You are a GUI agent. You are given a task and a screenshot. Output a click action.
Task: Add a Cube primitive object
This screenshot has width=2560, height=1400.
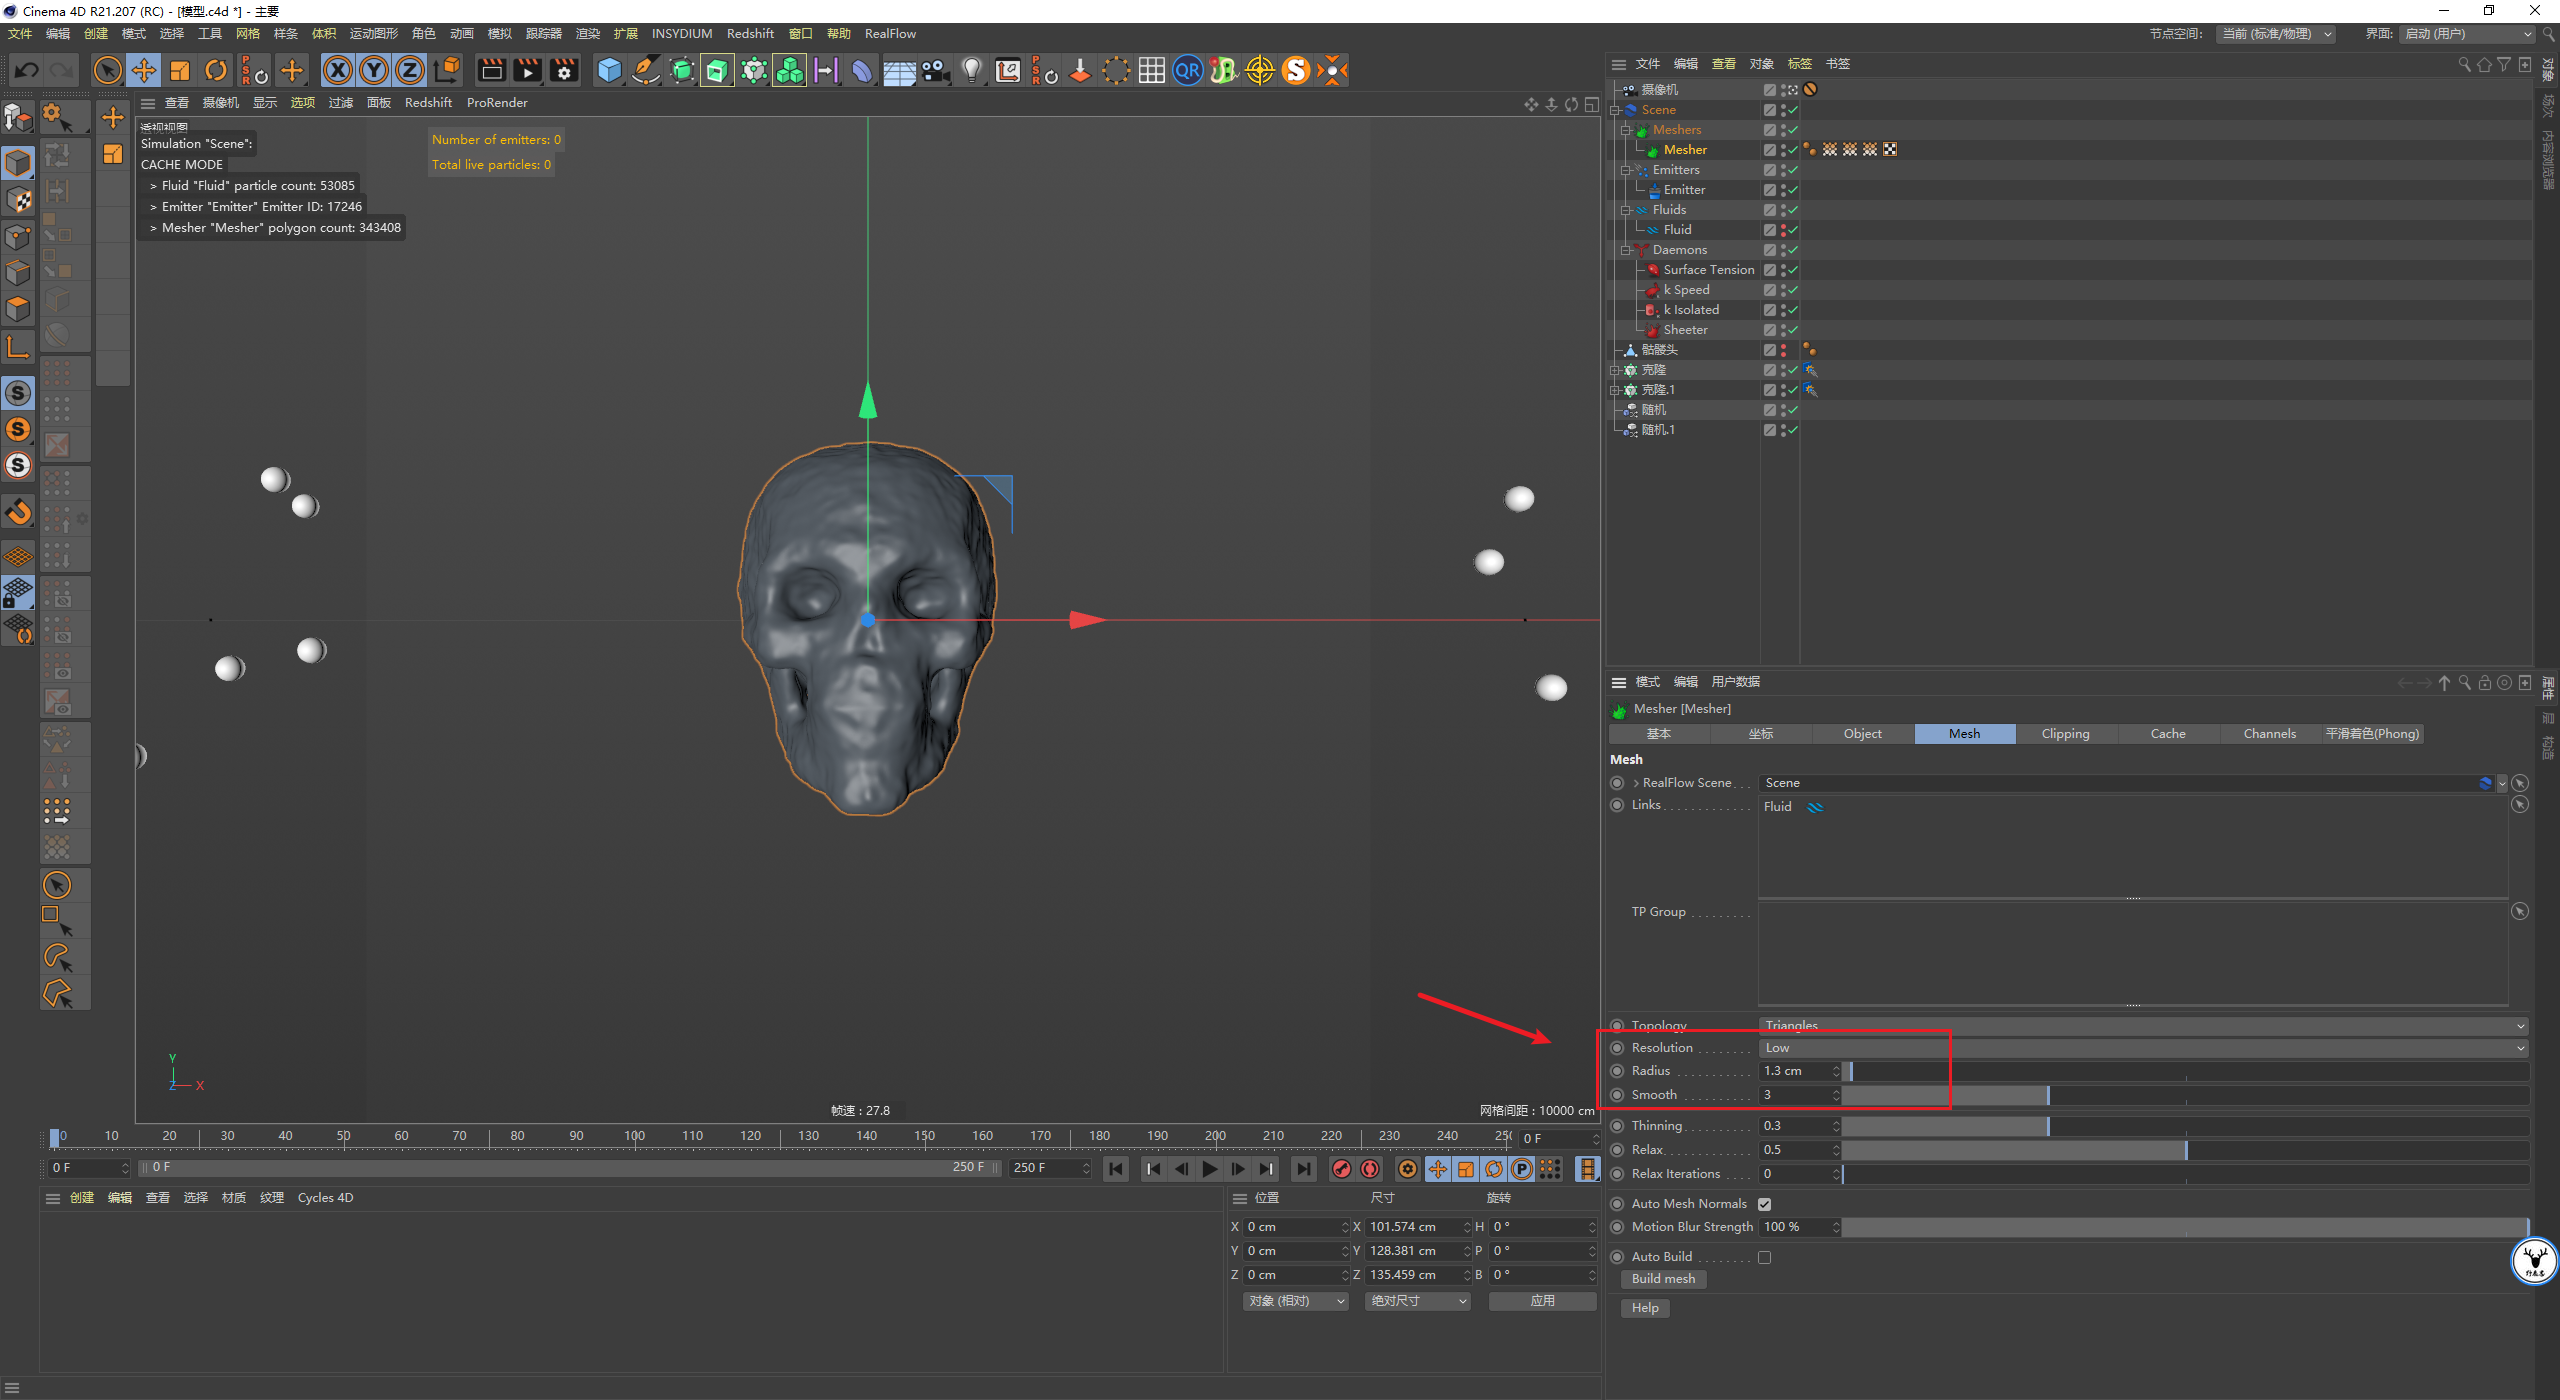609,70
